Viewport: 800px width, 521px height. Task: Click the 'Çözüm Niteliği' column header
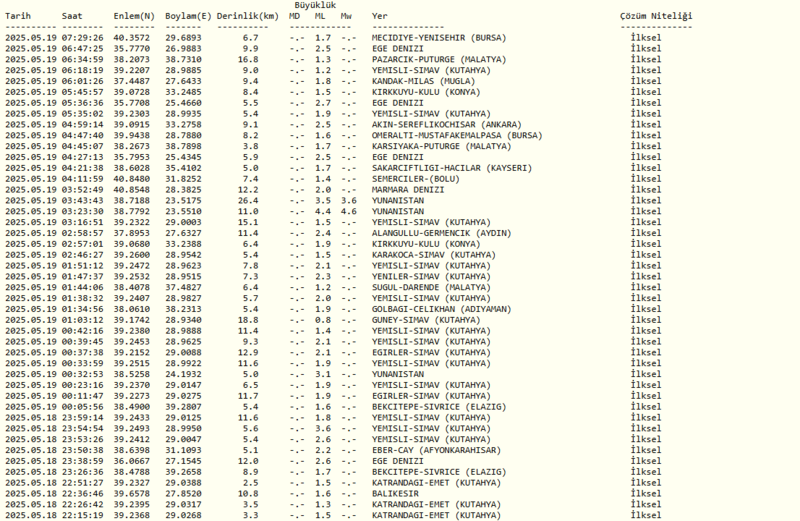tap(656, 16)
